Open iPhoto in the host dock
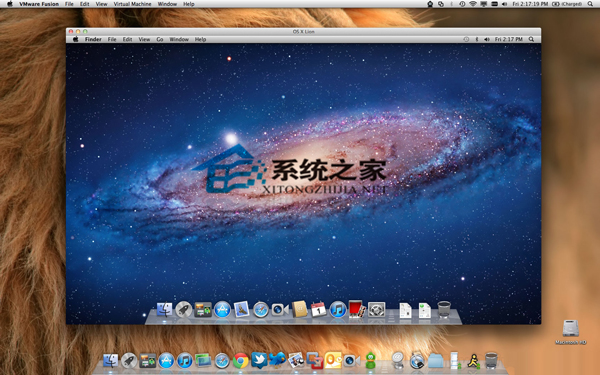 click(296, 360)
